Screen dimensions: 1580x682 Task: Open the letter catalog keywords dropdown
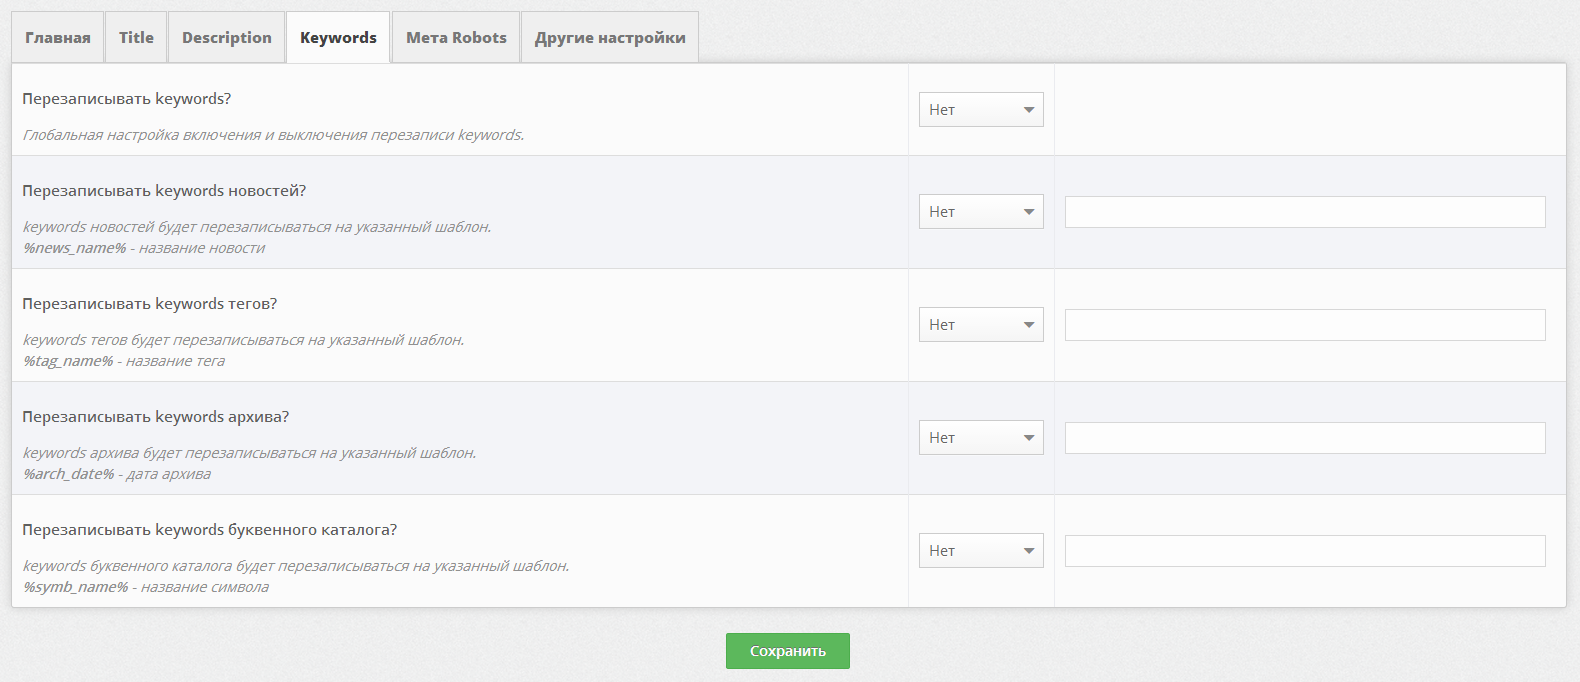point(981,551)
